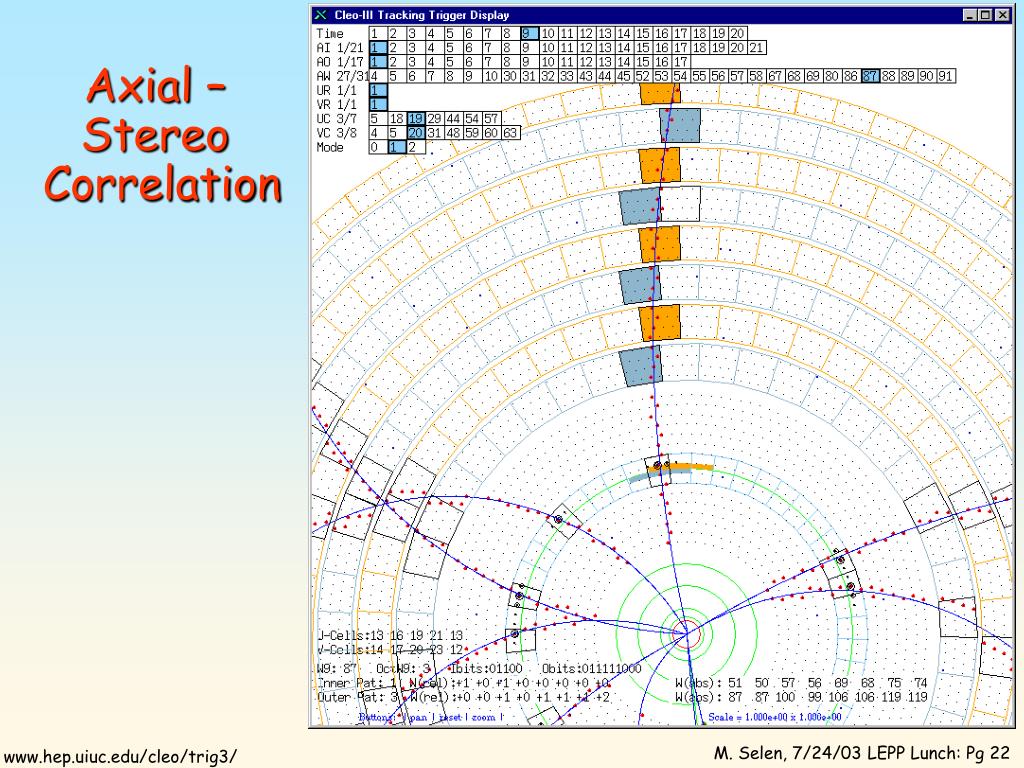Select the highlighted AW cell 87
The width and height of the screenshot is (1024, 768).
click(870, 76)
